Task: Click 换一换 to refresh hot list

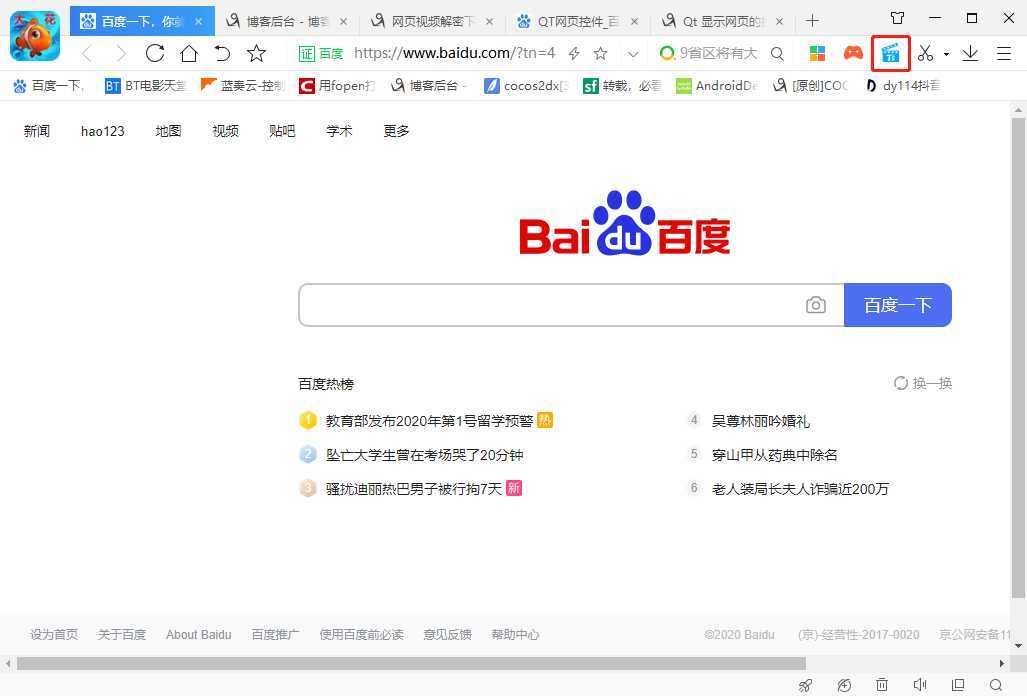Action: pyautogui.click(x=923, y=383)
